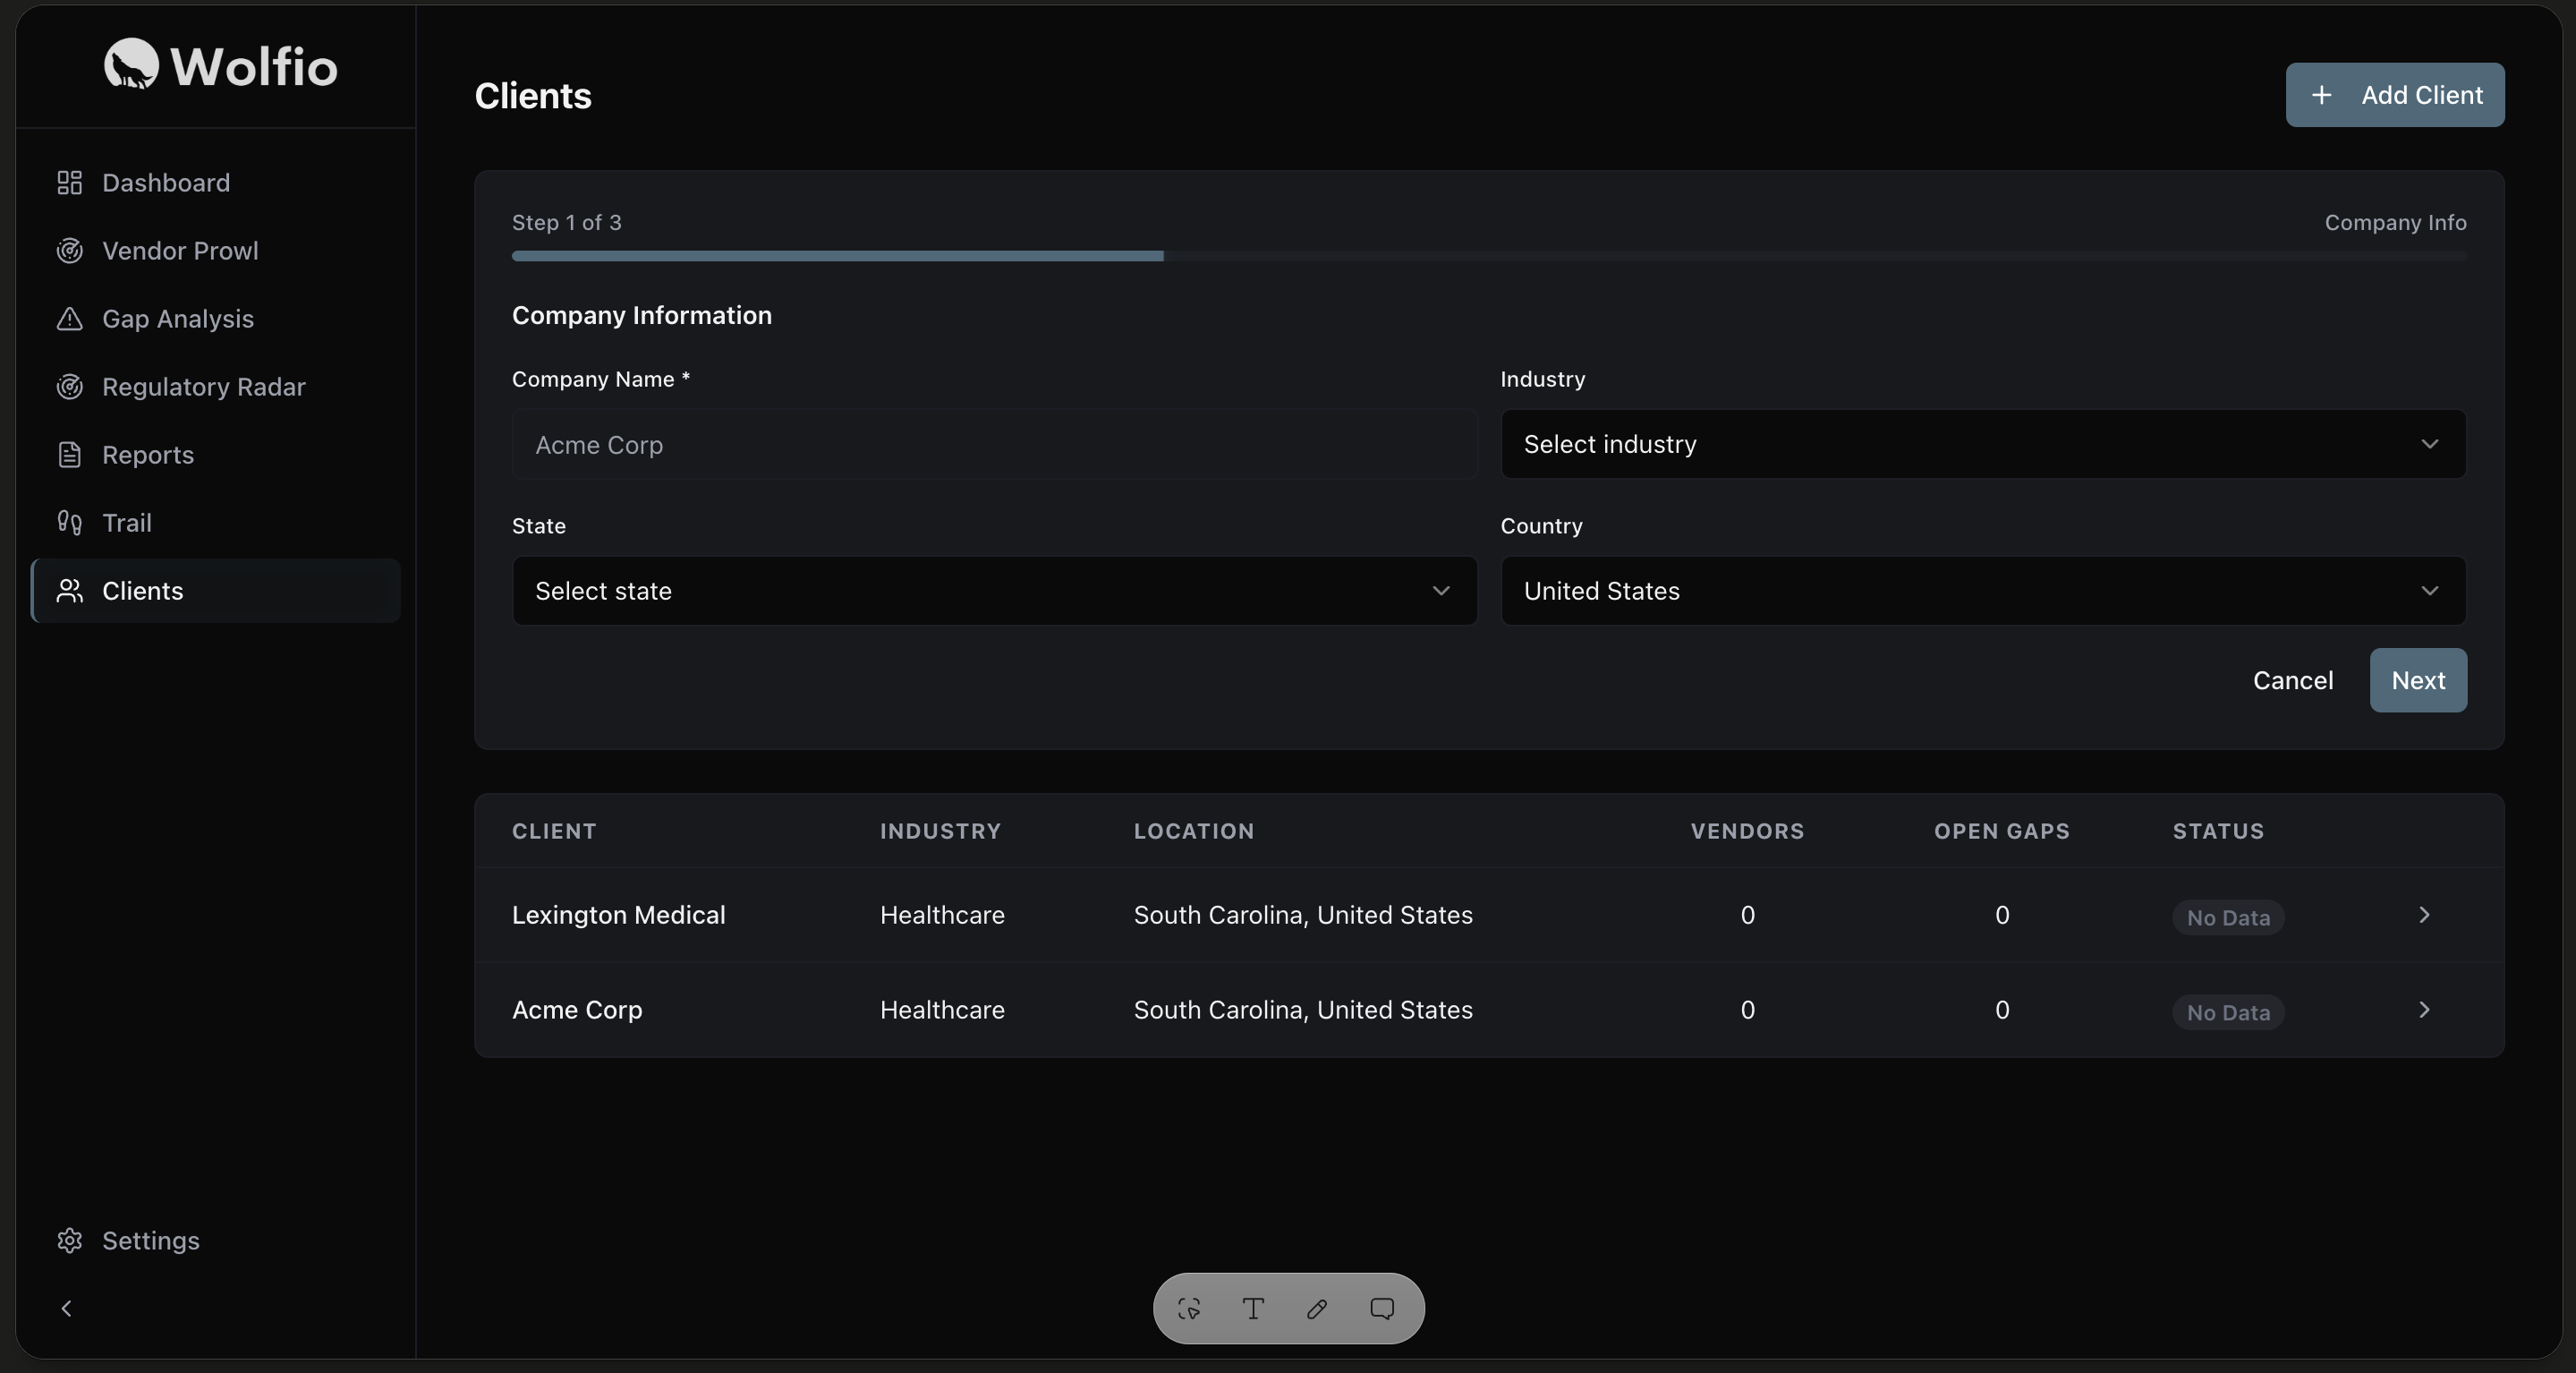Click the Wolfio wolf logo icon
Viewport: 2576px width, 1373px height.
pos(131,64)
